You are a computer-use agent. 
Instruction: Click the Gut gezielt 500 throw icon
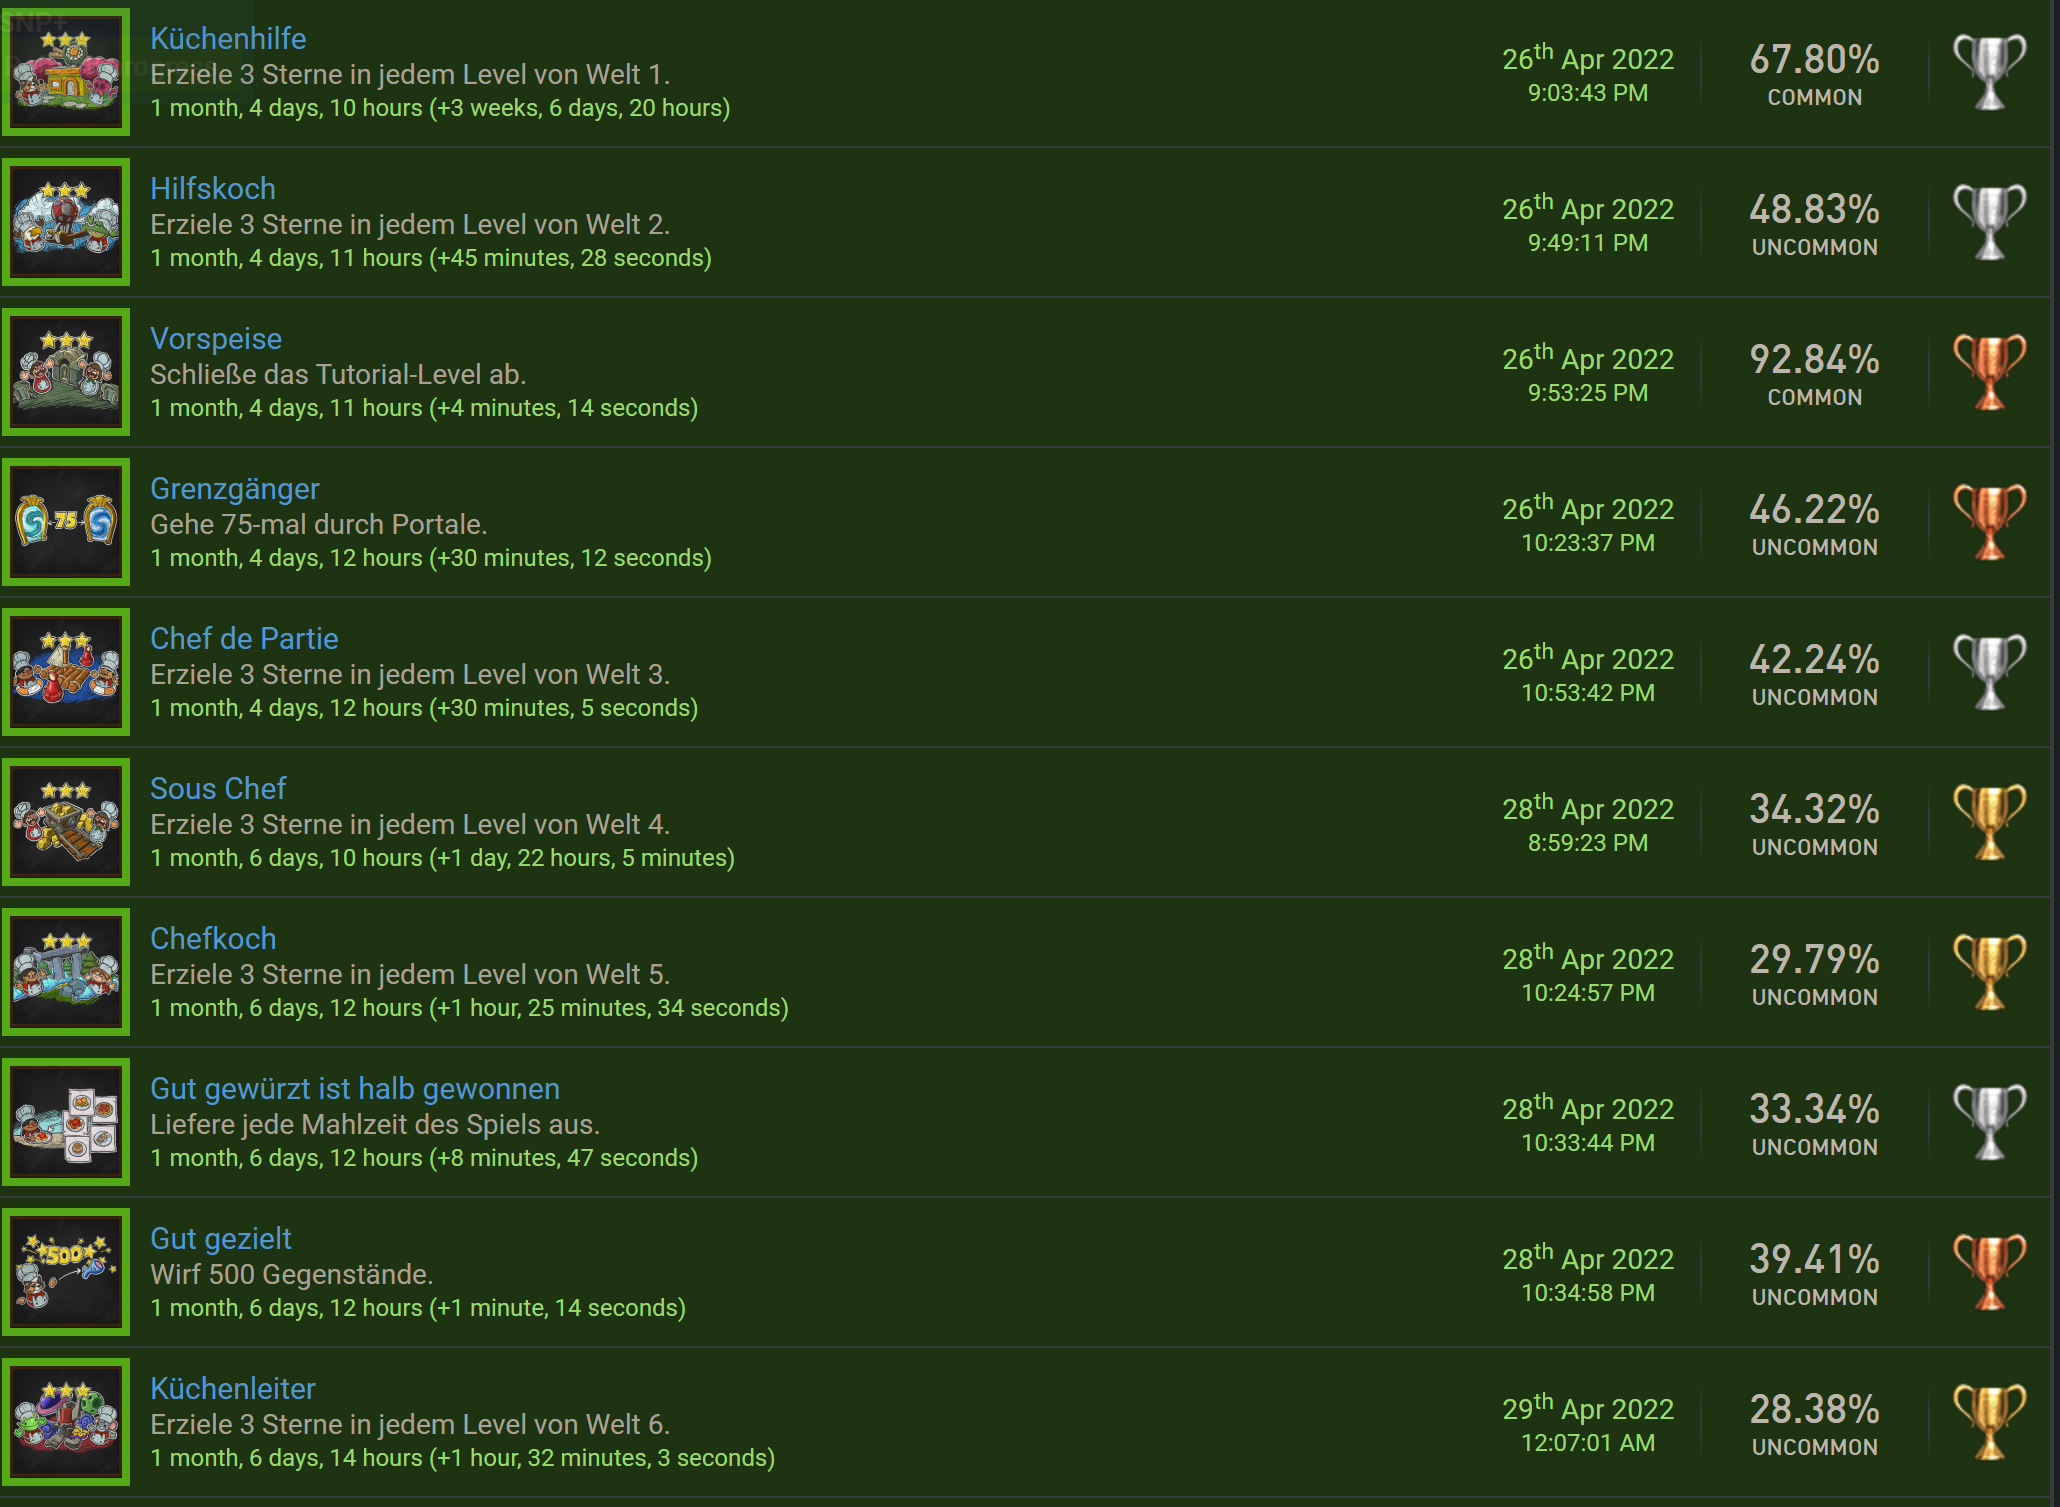pos(66,1272)
